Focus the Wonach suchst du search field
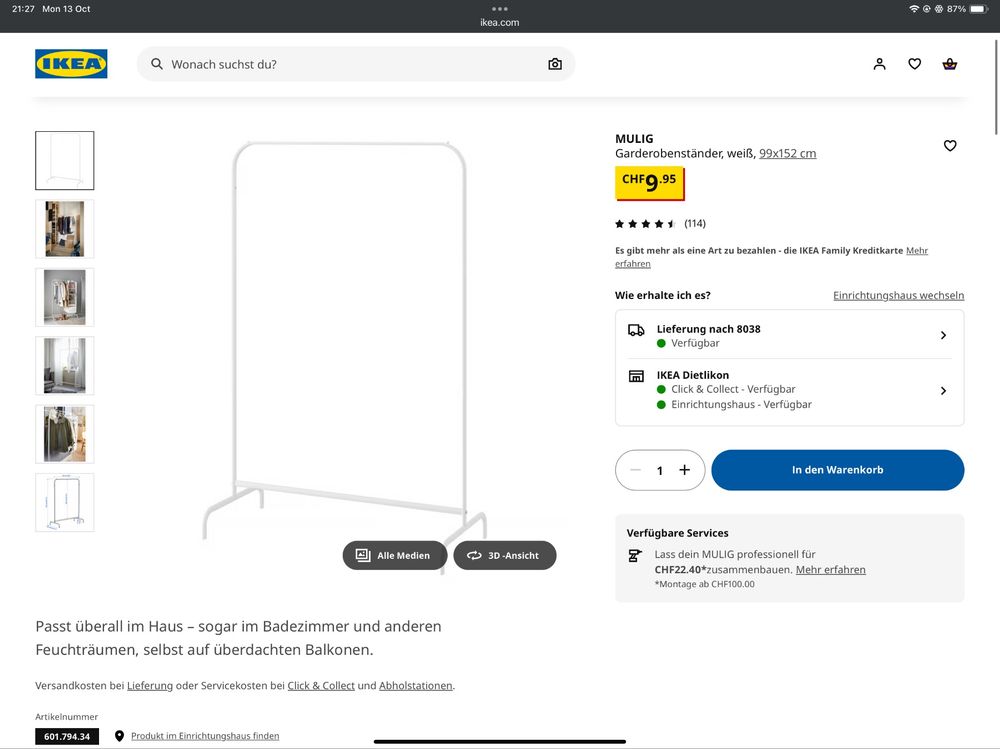Image resolution: width=1000 pixels, height=749 pixels. tap(350, 64)
